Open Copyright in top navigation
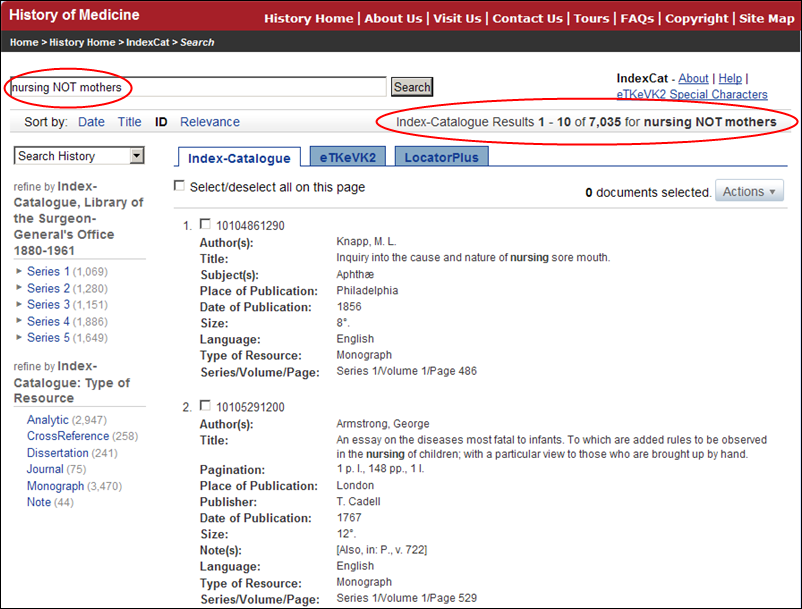Screen dimensions: 802x609 coord(696,18)
